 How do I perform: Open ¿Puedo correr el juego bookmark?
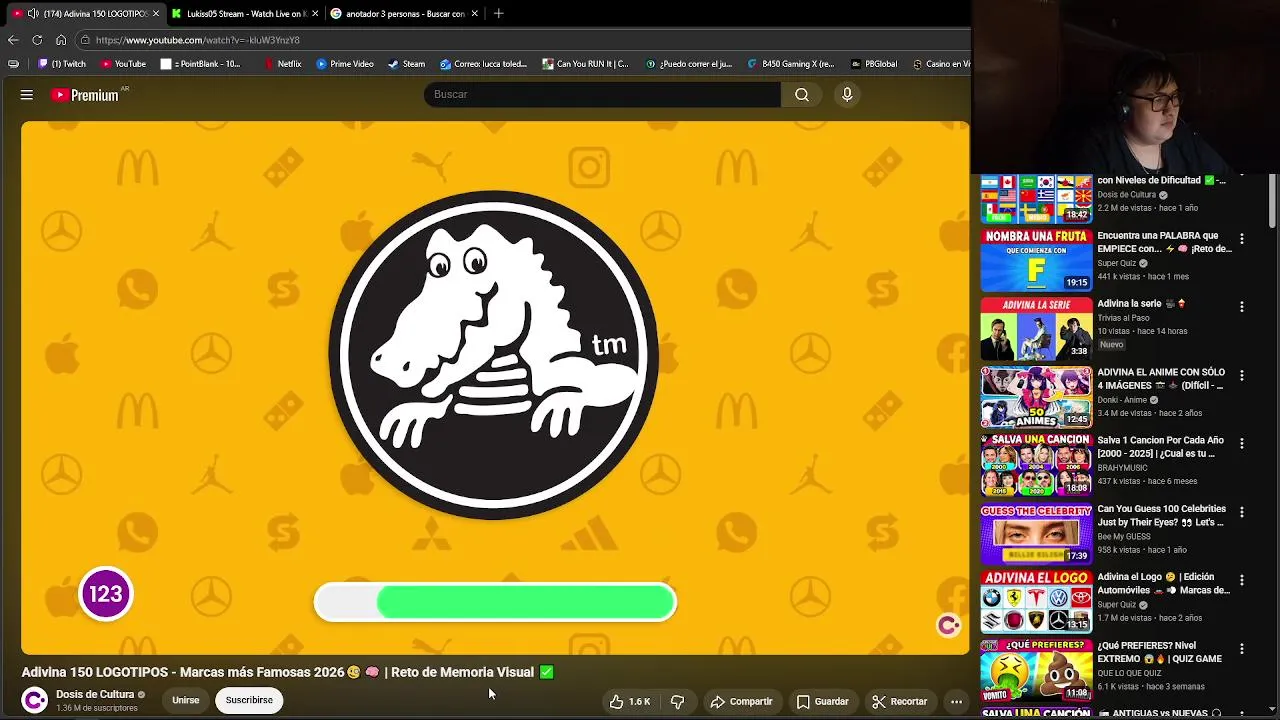689,64
